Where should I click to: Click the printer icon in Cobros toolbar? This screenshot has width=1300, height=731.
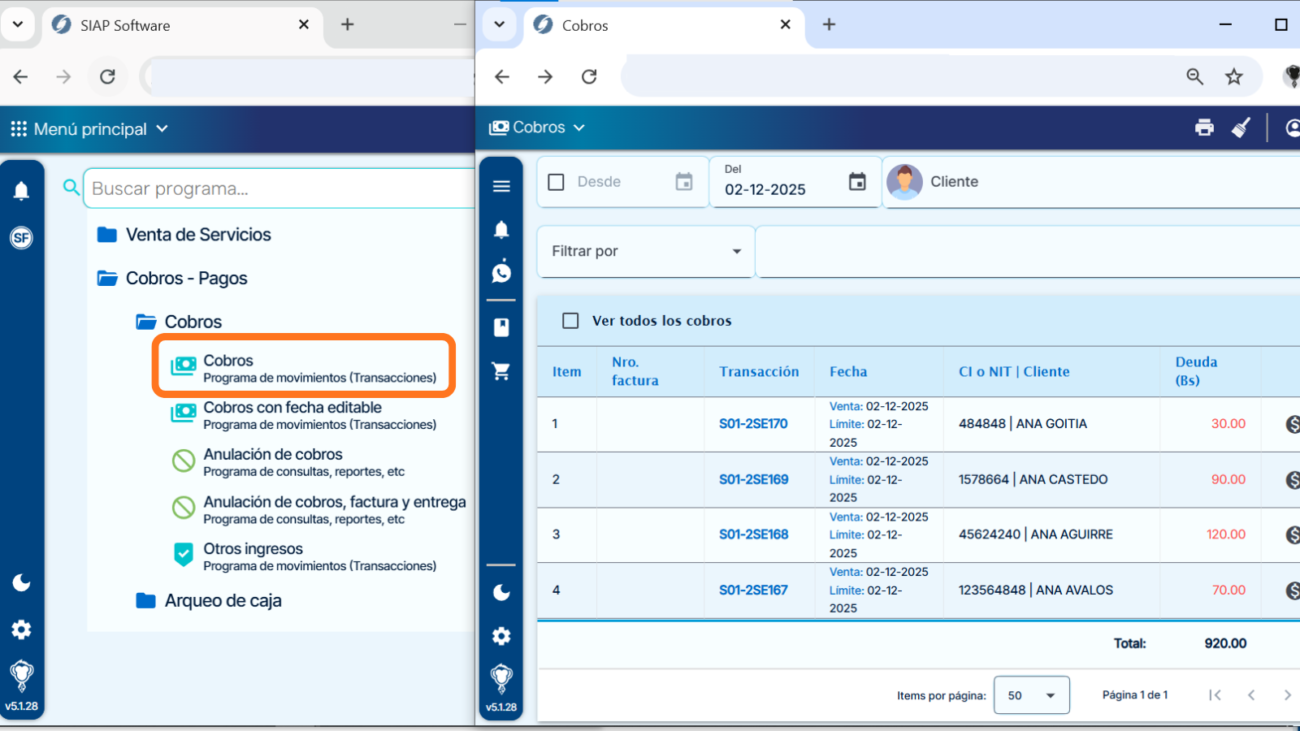pos(1204,128)
